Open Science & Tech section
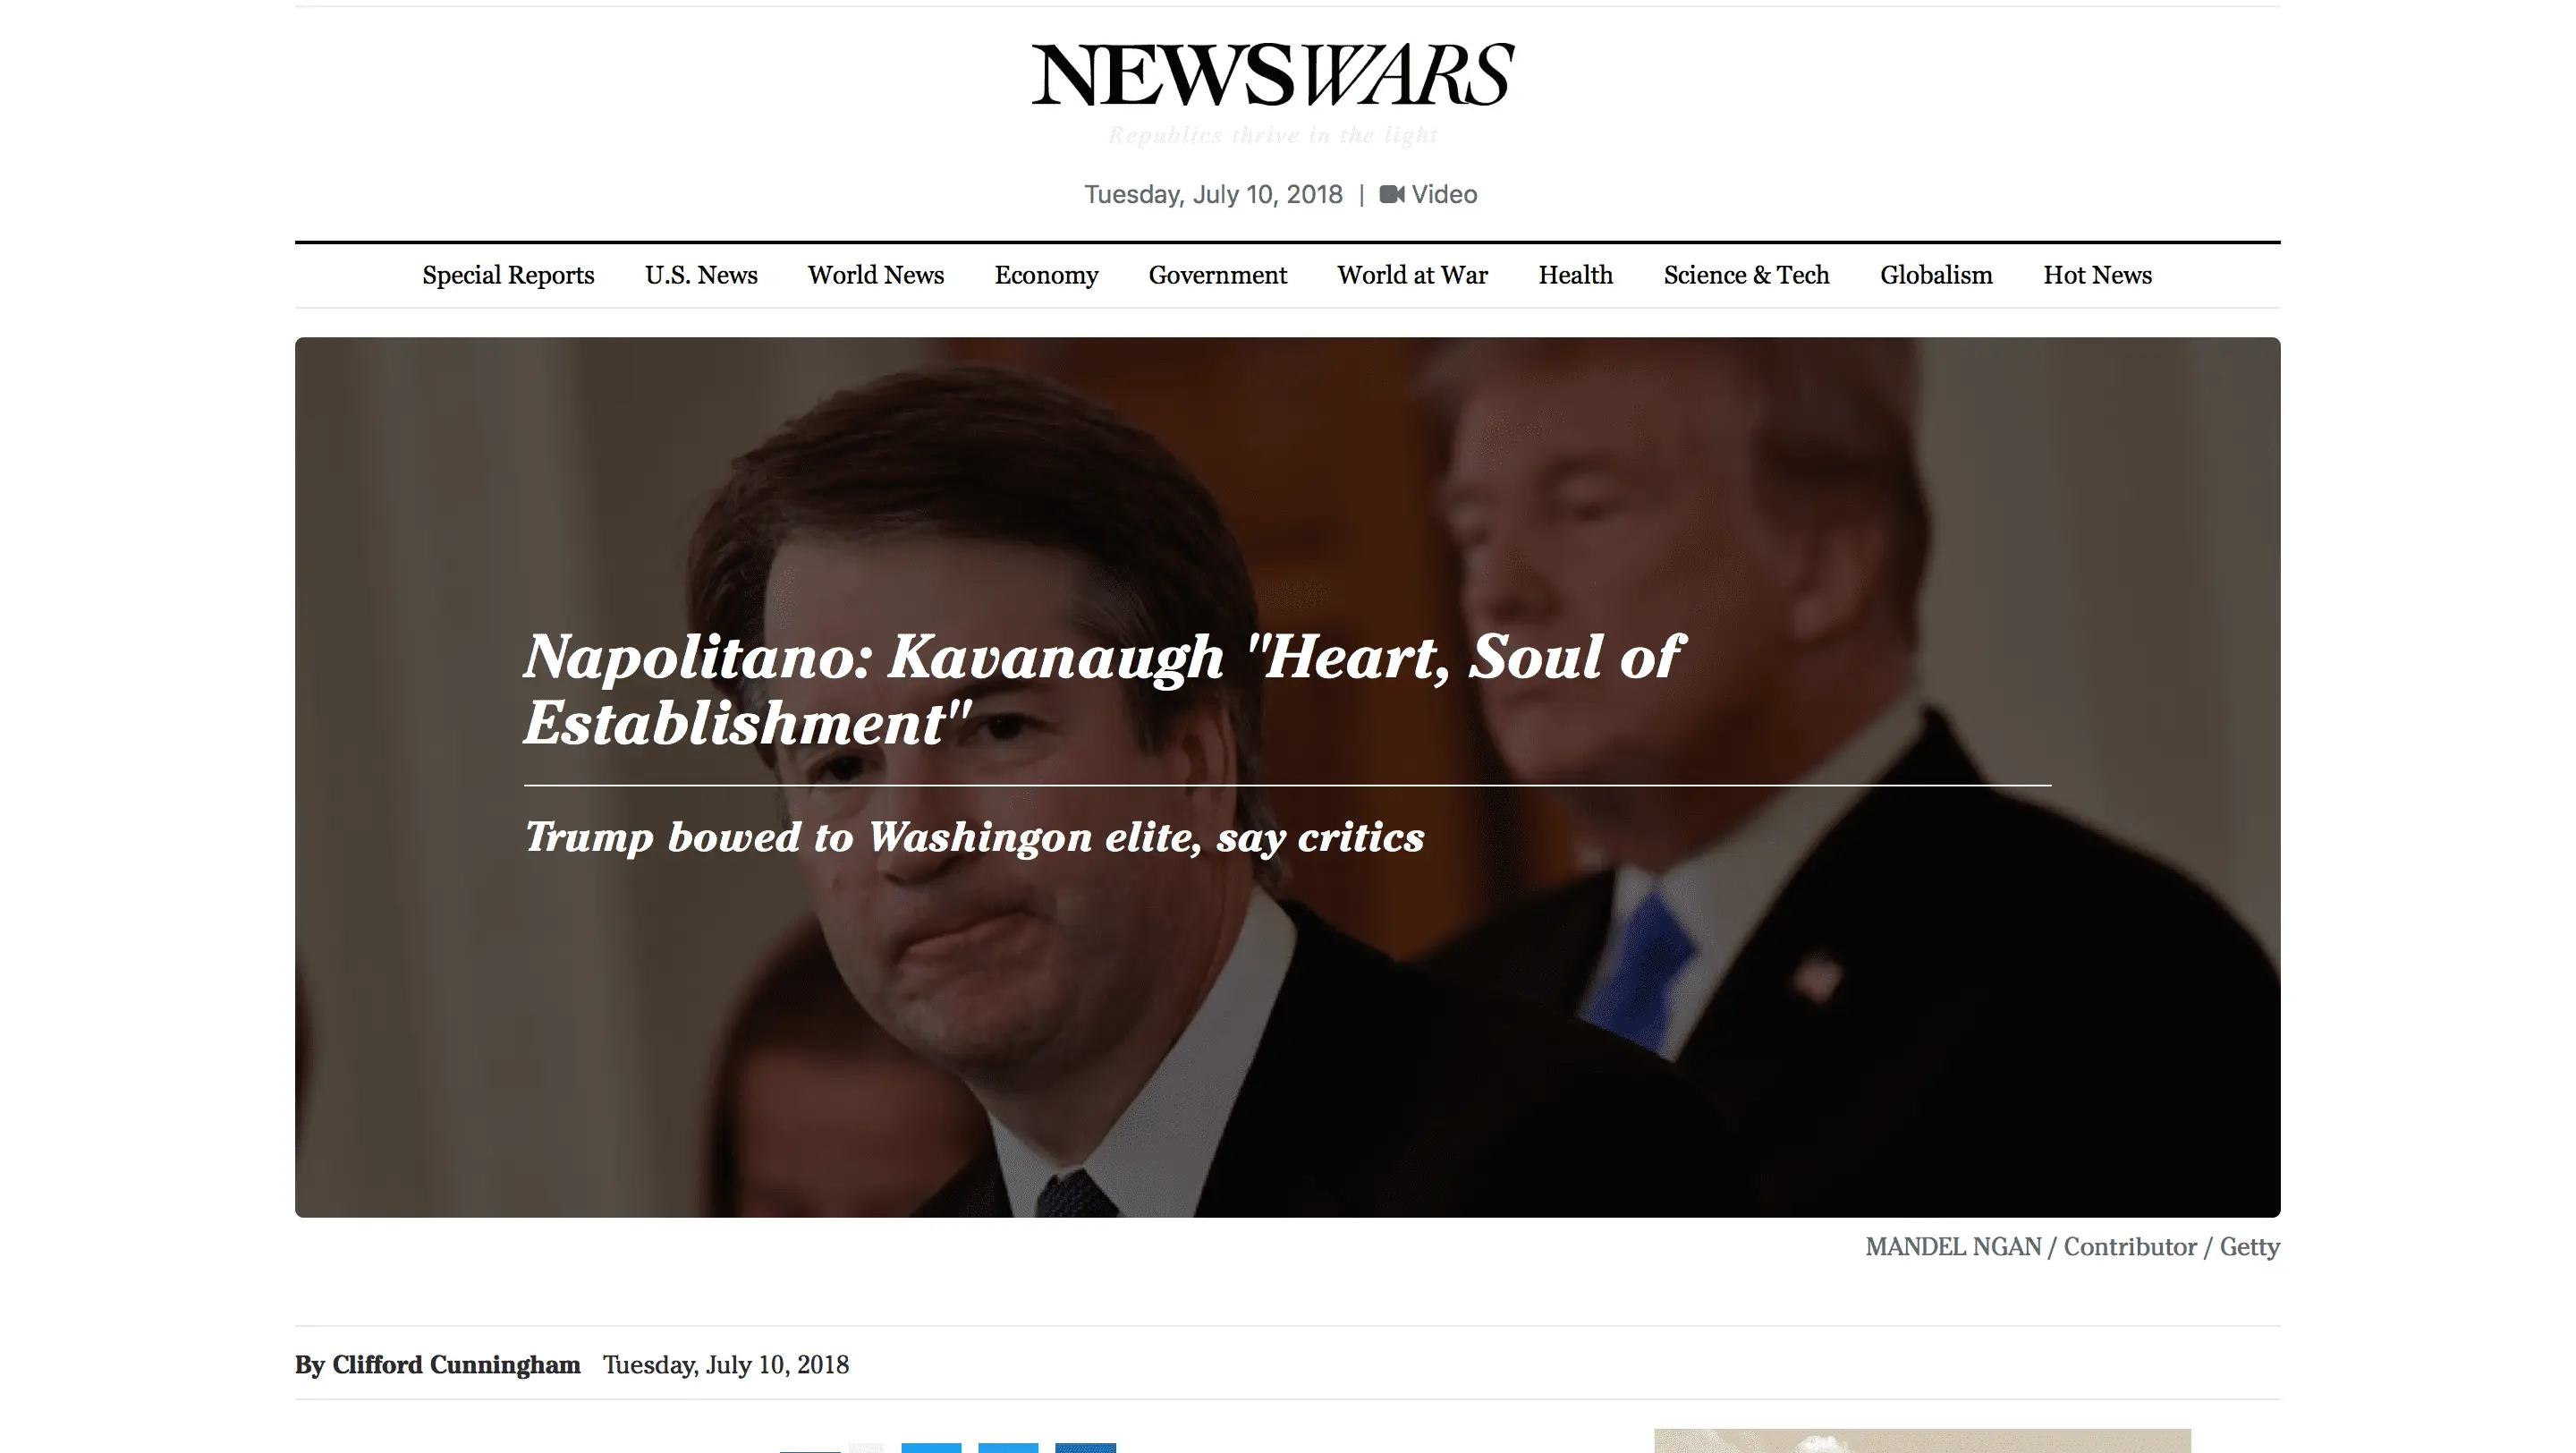 coord(1746,275)
